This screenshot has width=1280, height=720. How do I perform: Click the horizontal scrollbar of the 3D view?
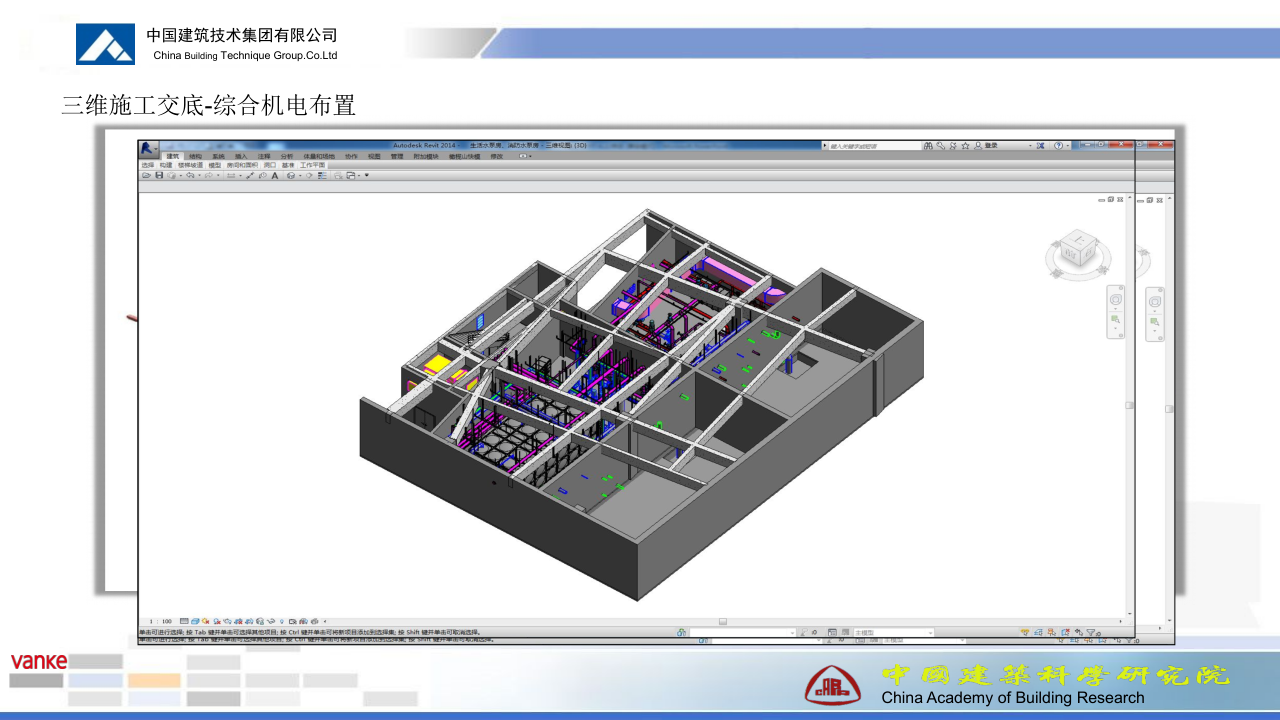click(x=723, y=621)
